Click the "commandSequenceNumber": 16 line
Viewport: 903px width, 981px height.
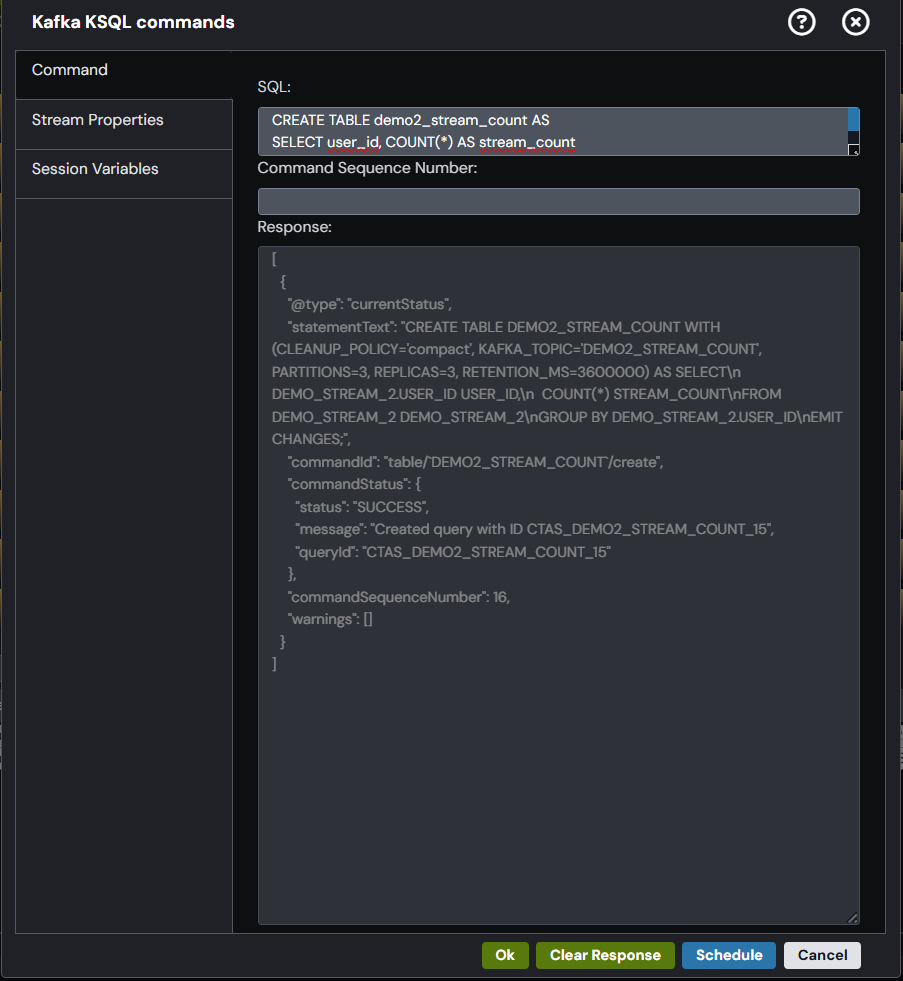(x=399, y=597)
